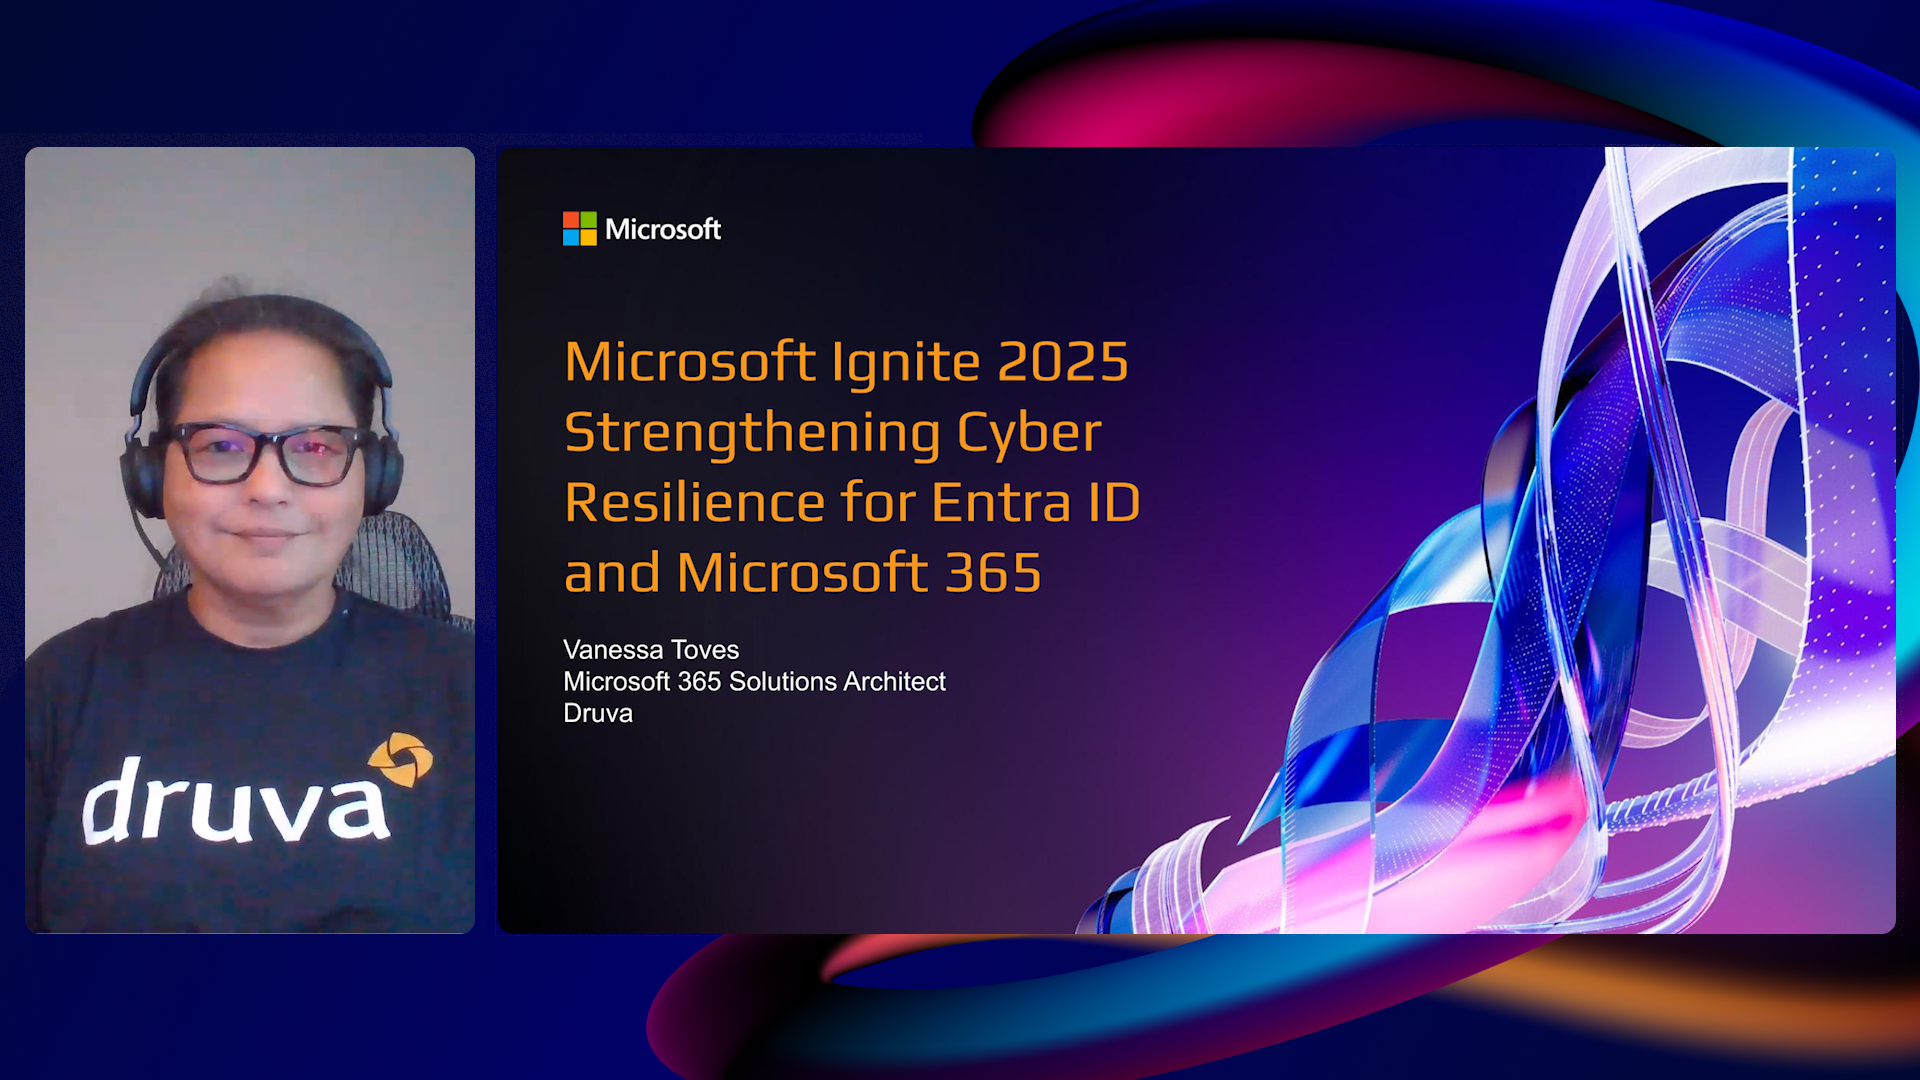1920x1080 pixels.
Task: Click the green square of the Microsoft logo
Action: point(587,221)
